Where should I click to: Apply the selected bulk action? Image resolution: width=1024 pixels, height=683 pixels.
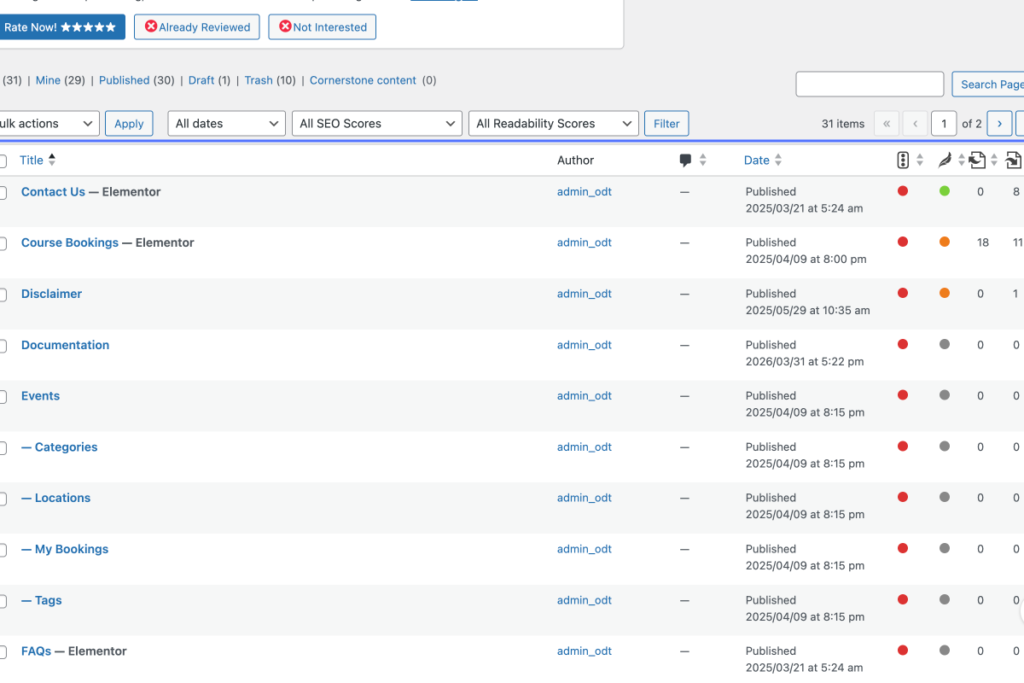pyautogui.click(x=129, y=123)
